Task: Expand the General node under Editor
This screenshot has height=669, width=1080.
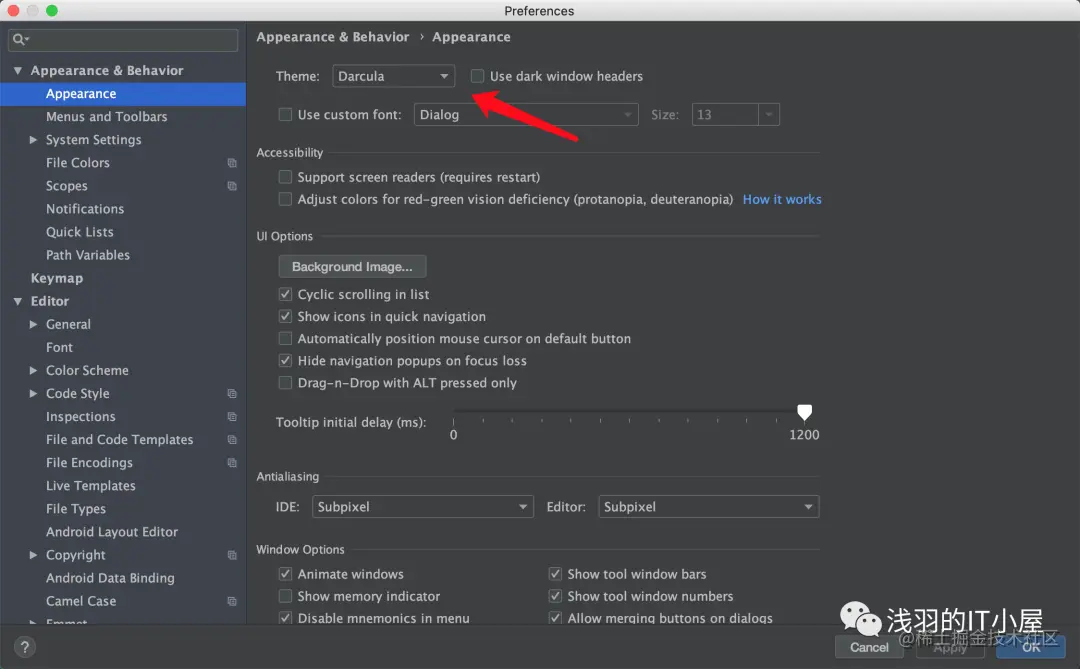Action: tap(33, 325)
